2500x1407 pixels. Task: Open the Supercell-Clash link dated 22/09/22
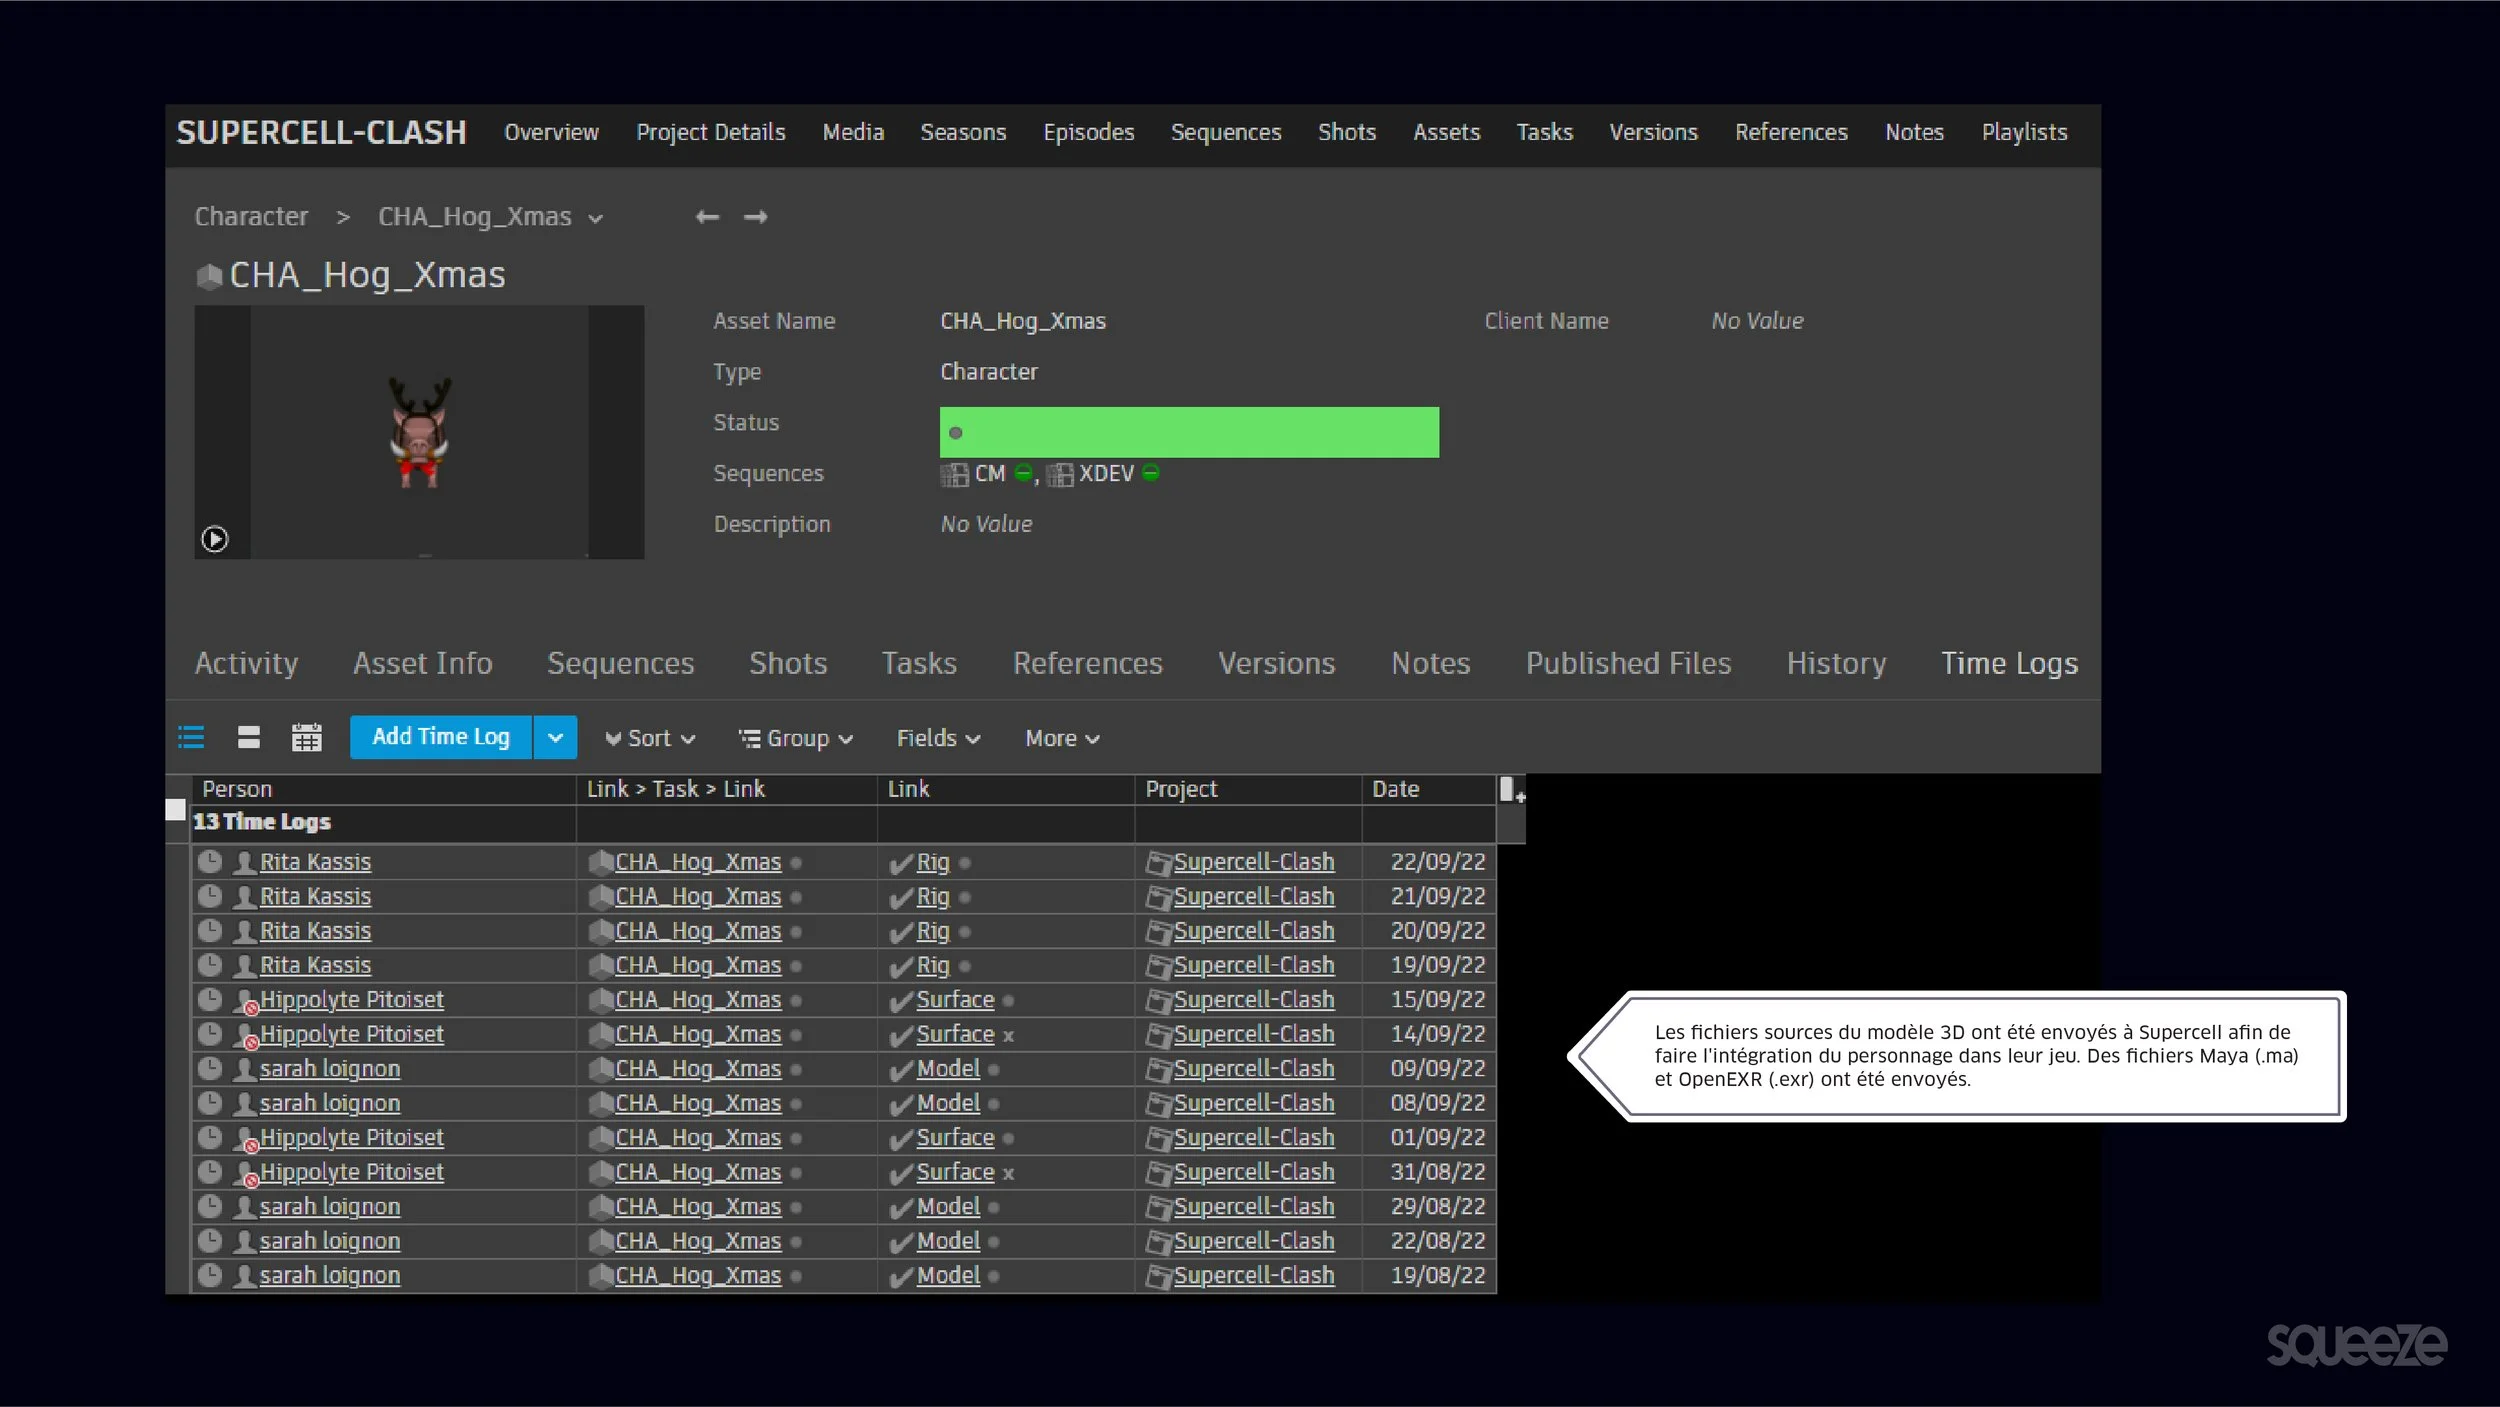[x=1253, y=862]
